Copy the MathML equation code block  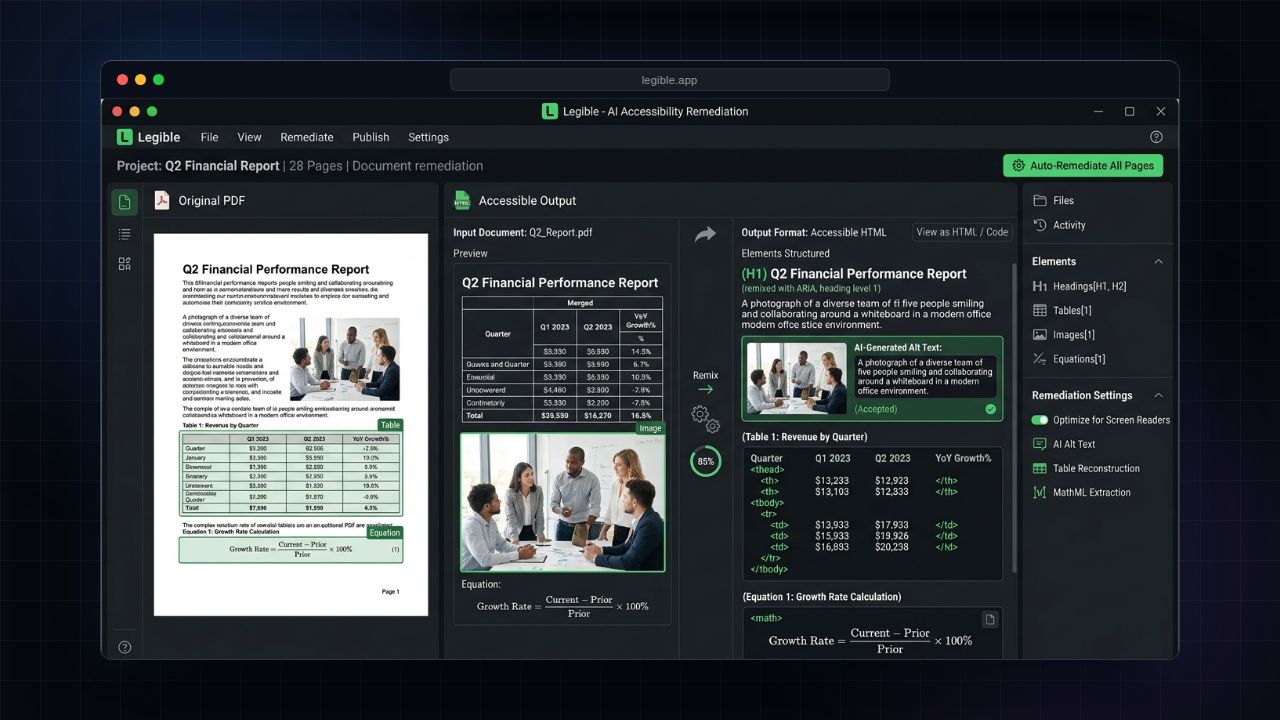click(989, 619)
